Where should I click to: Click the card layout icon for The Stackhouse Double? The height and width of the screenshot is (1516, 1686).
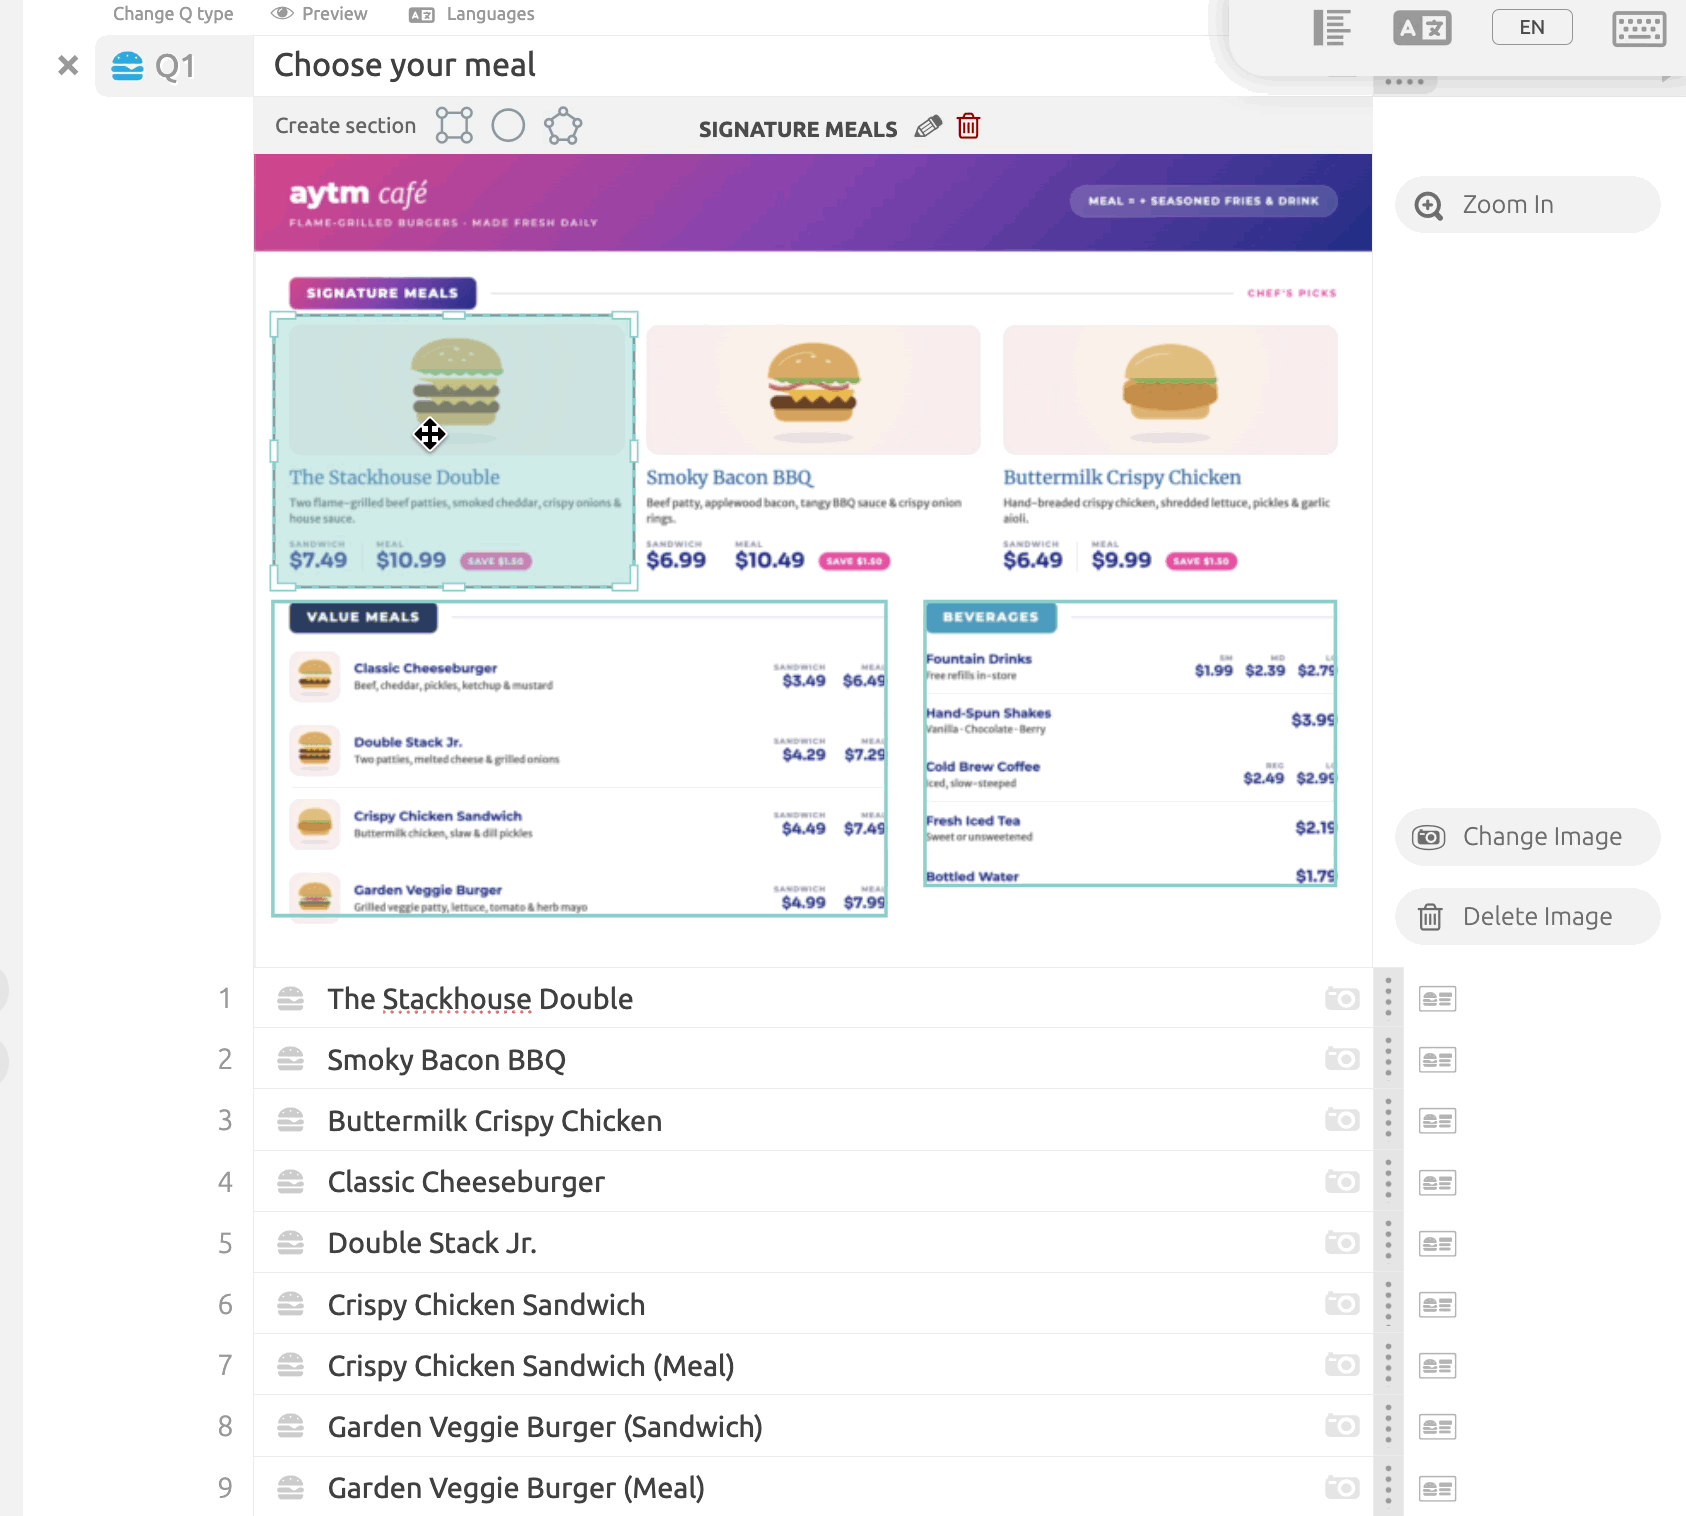point(1437,999)
